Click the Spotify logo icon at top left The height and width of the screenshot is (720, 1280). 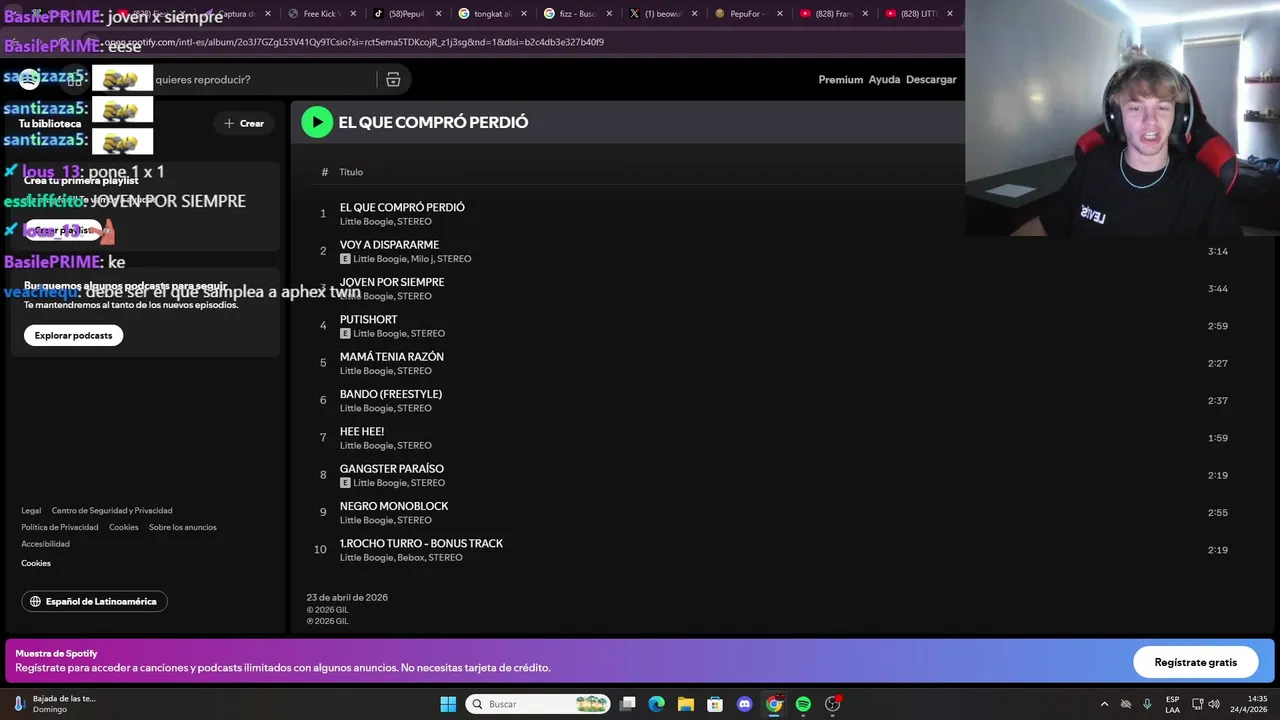coord(29,80)
